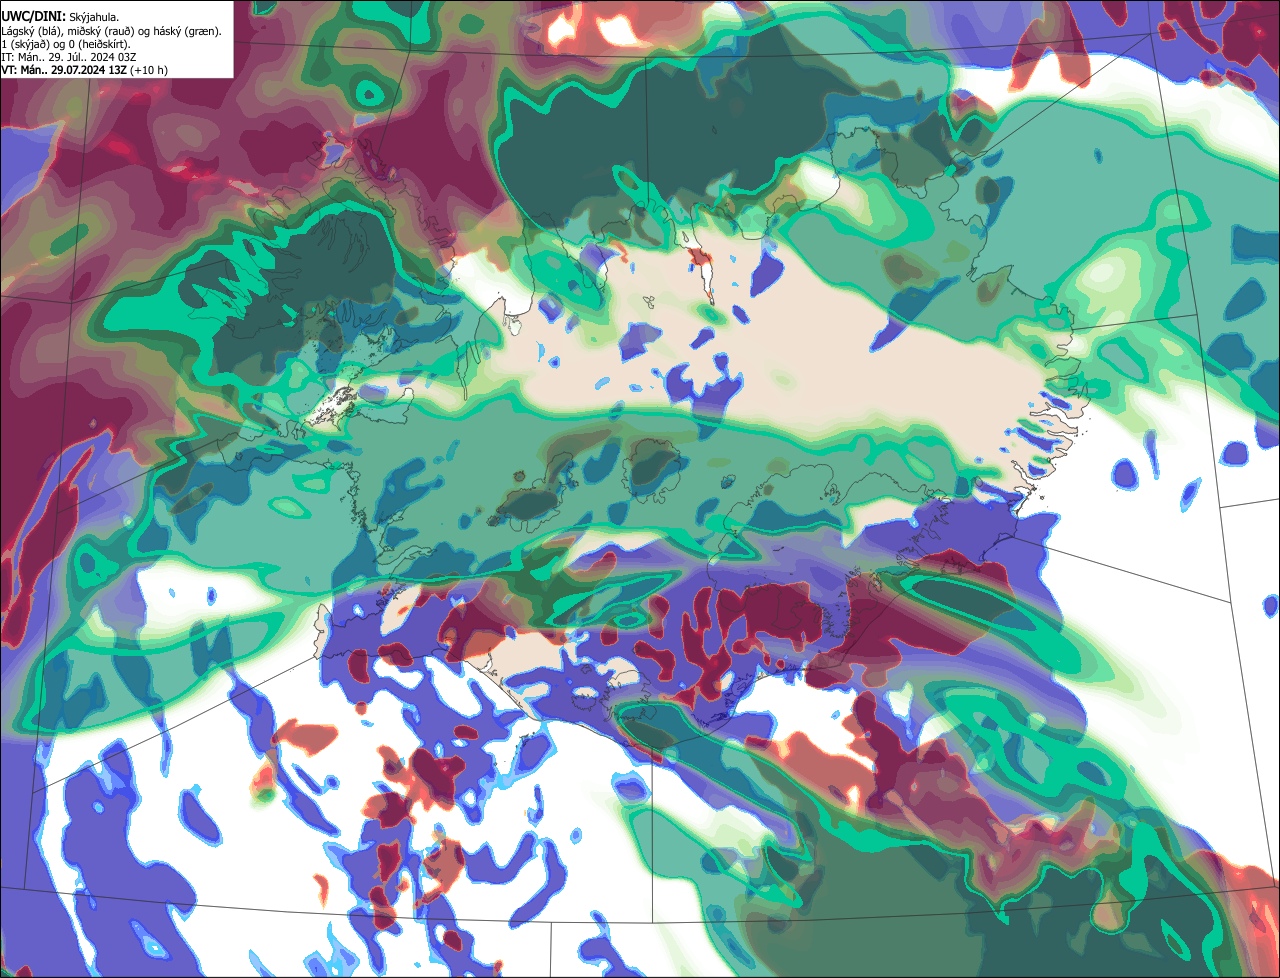
Task: Click the legend line starting "Lágský (blá)"
Action: coord(112,31)
